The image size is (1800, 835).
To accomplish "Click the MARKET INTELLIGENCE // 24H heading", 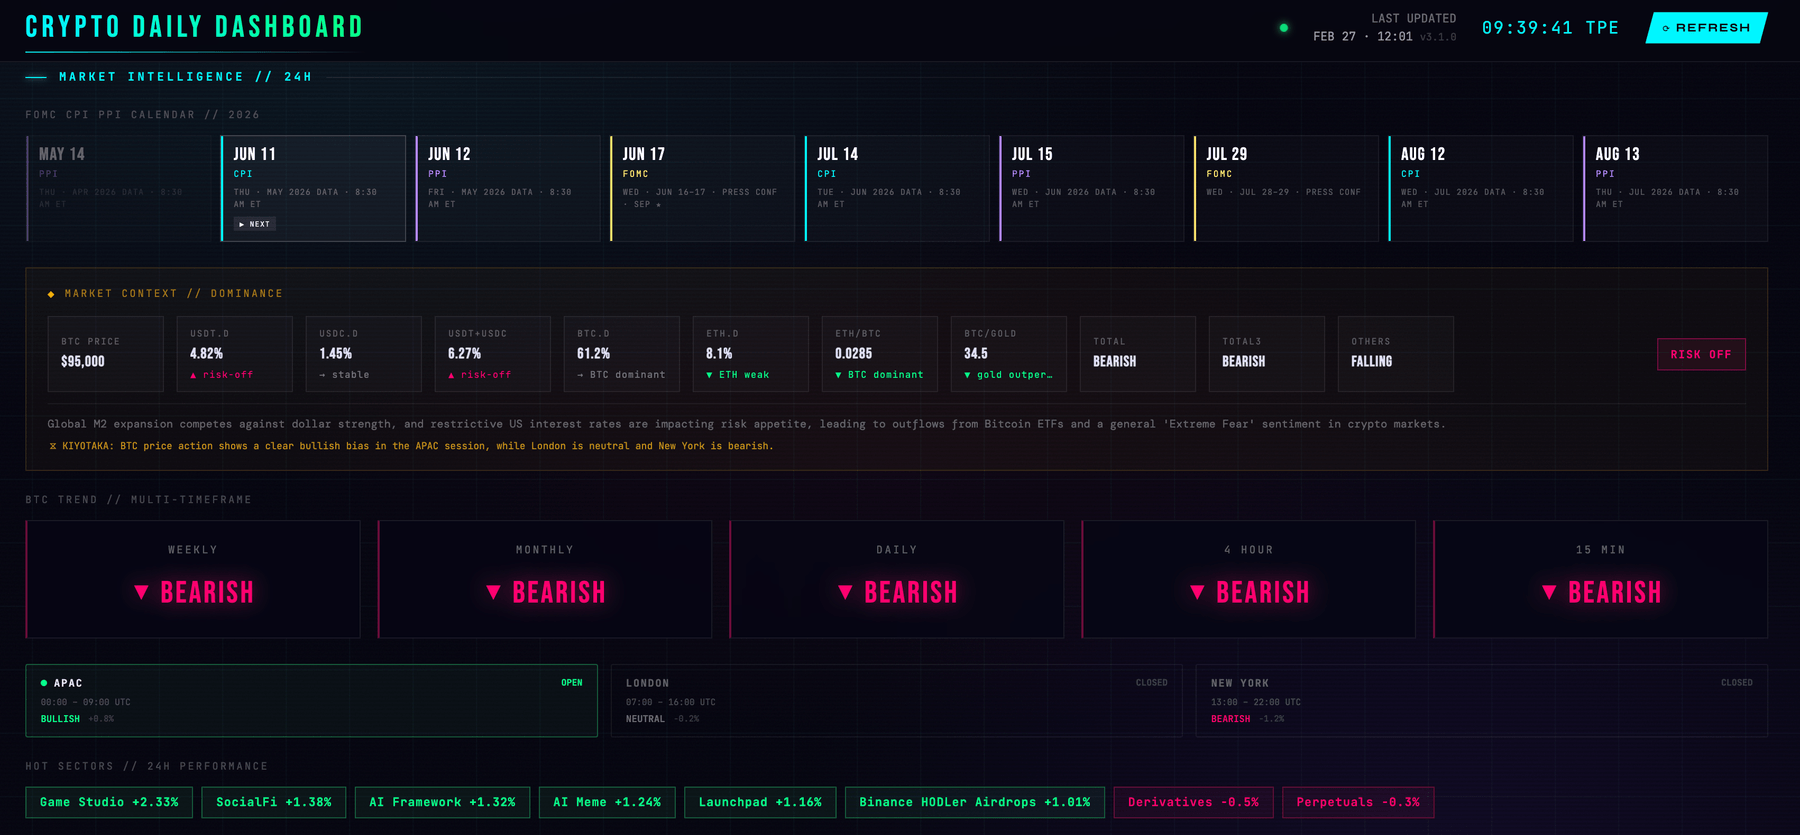I will tap(185, 77).
